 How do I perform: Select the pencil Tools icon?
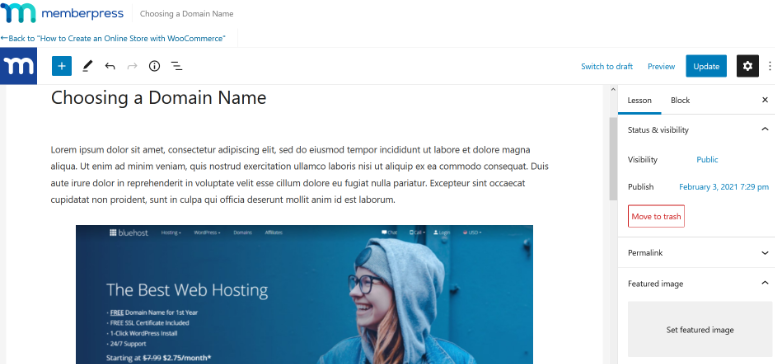[87, 66]
